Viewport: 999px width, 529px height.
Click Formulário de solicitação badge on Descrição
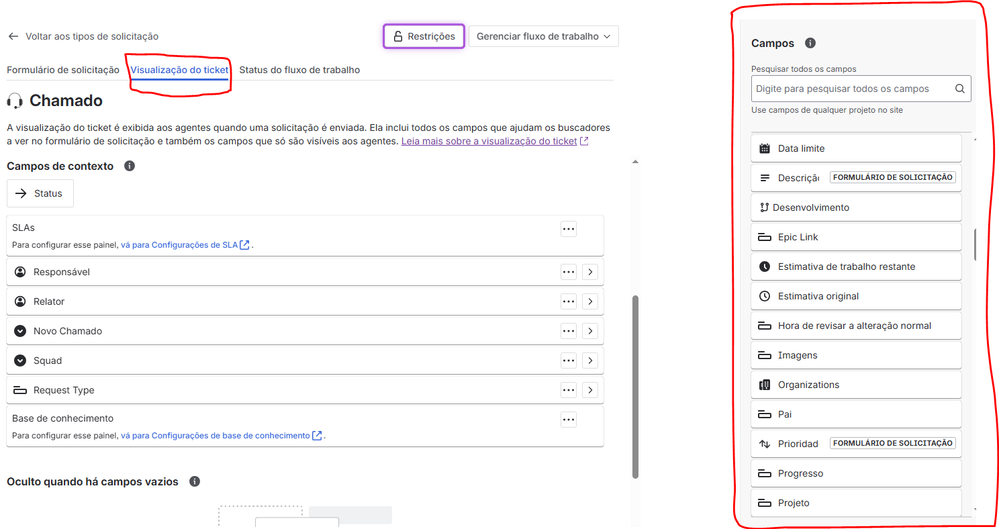tap(893, 177)
